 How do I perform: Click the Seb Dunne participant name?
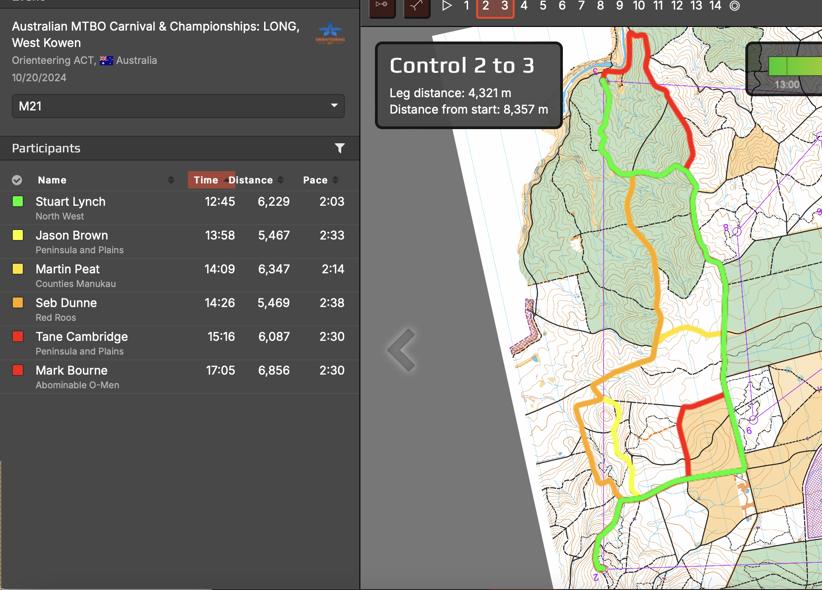[x=66, y=303]
